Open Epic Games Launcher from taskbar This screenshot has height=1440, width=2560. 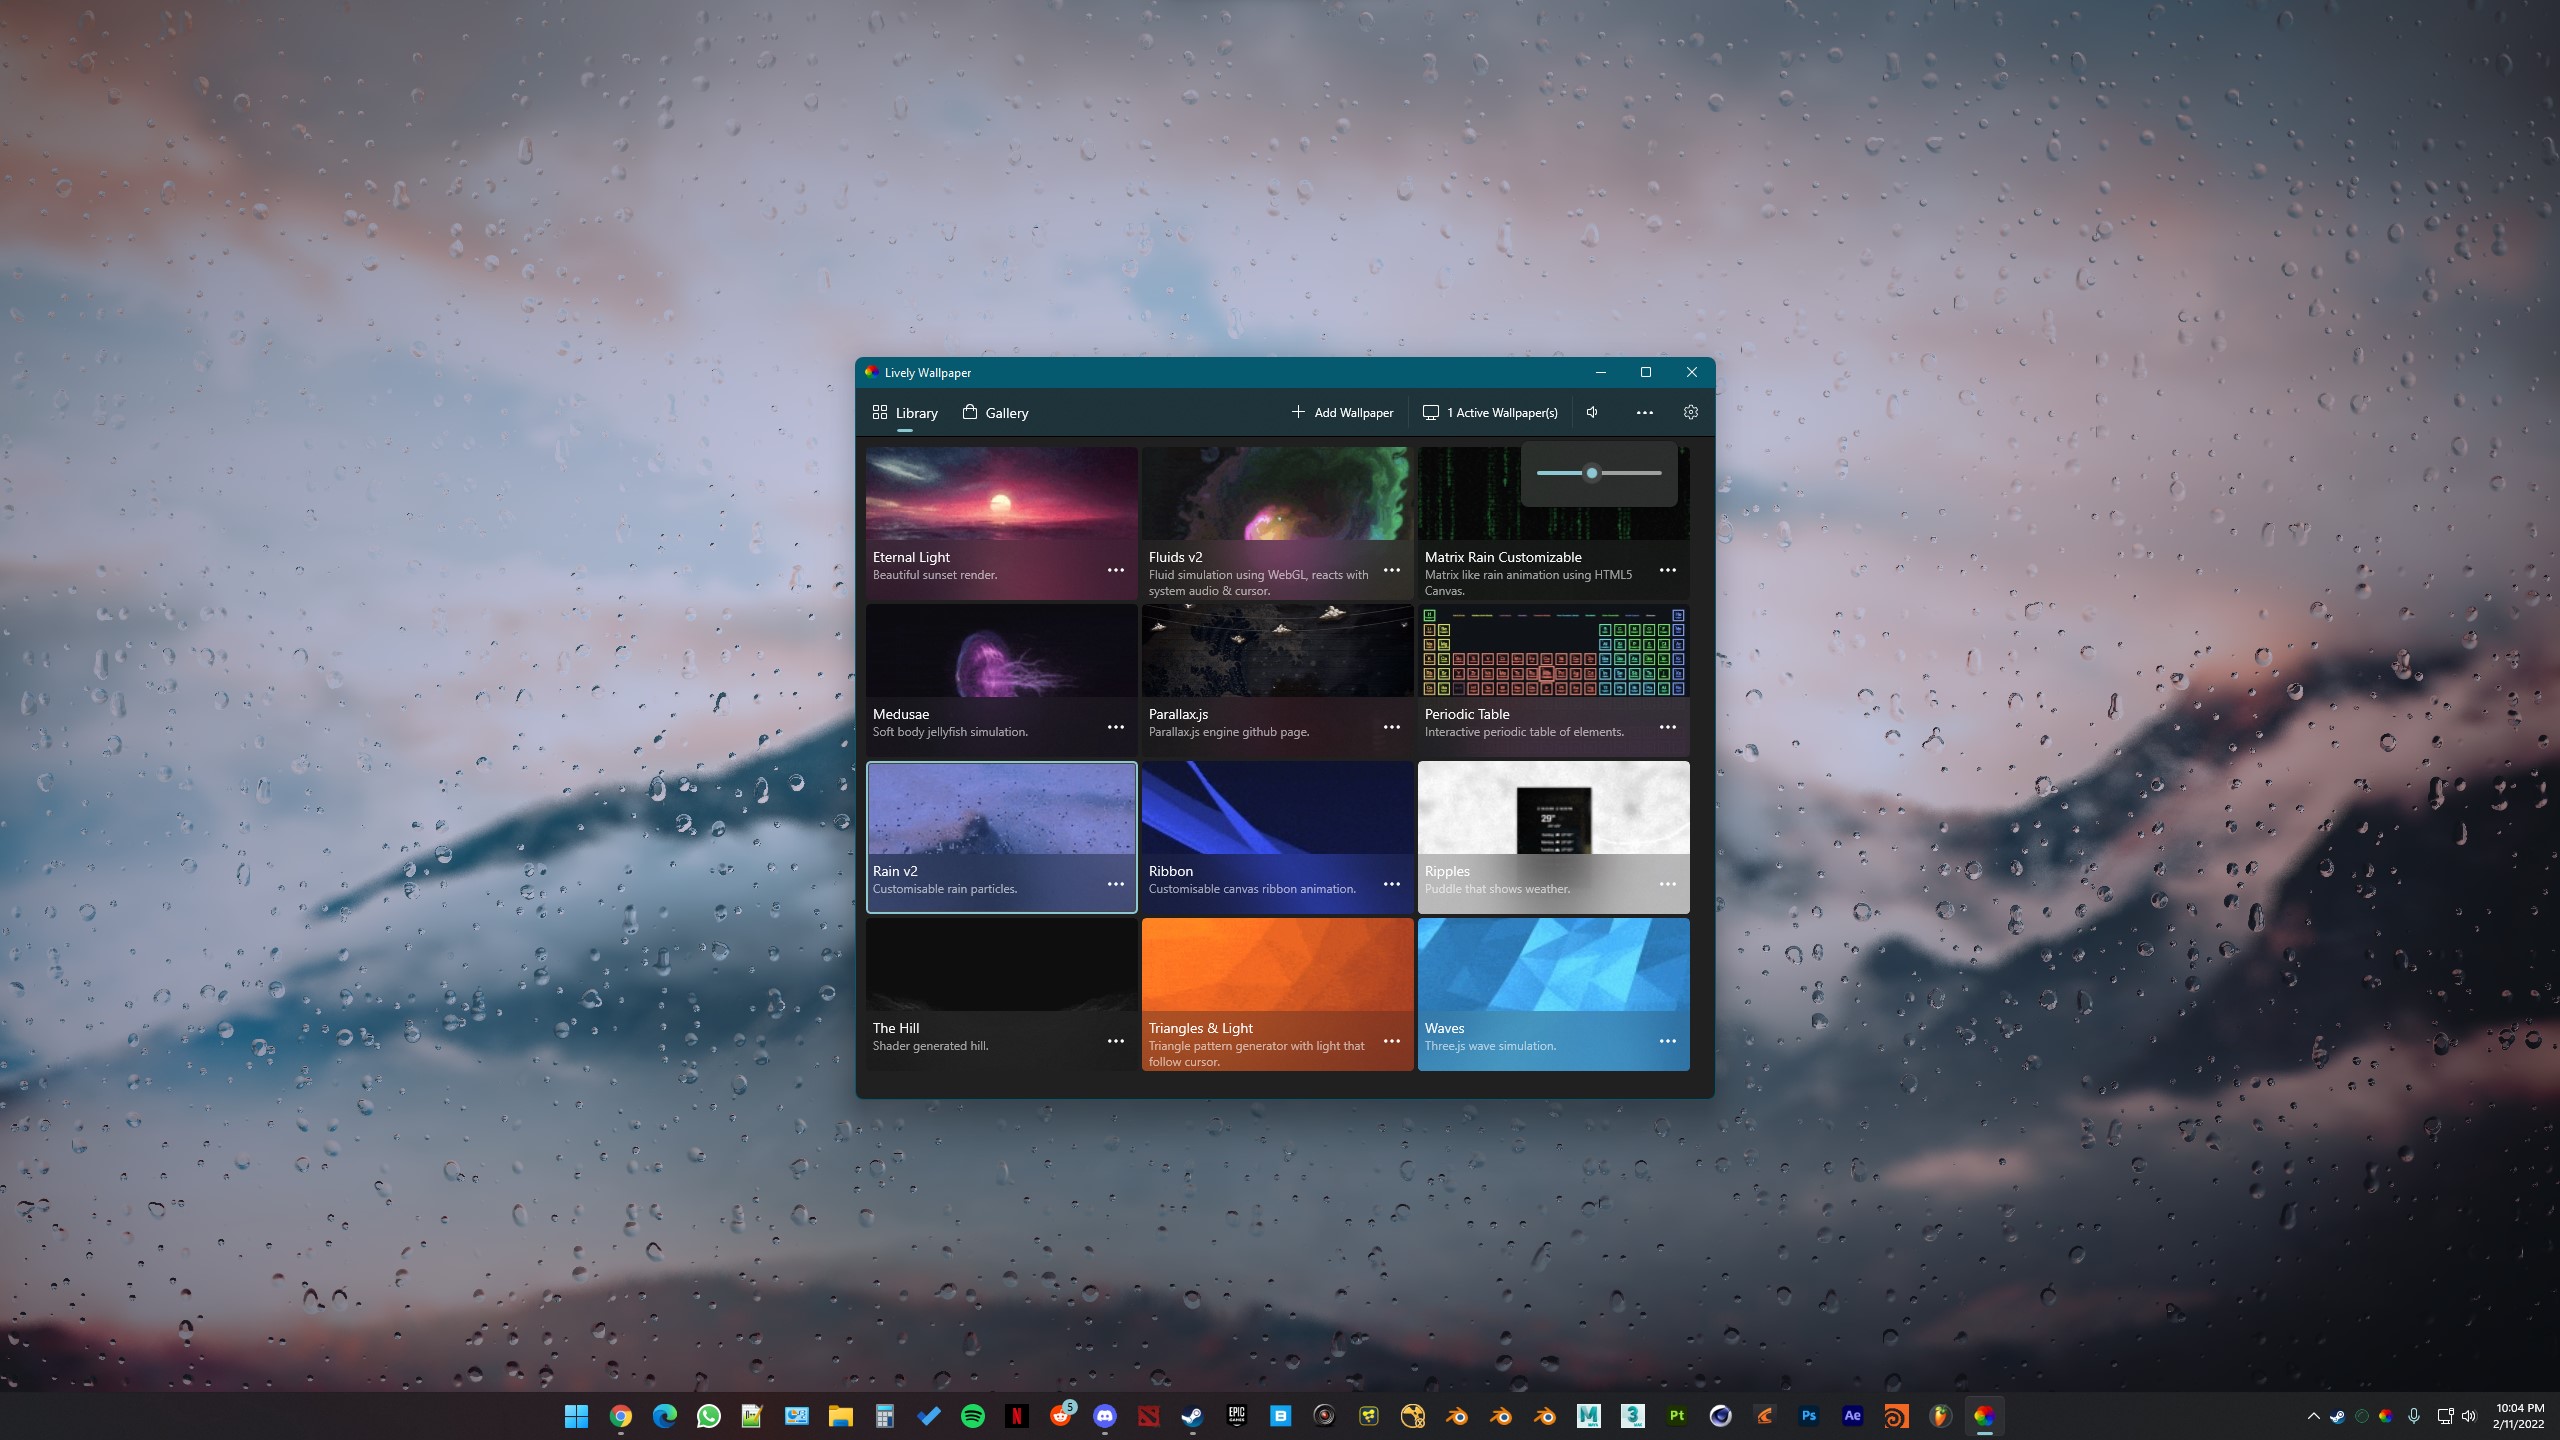point(1236,1416)
